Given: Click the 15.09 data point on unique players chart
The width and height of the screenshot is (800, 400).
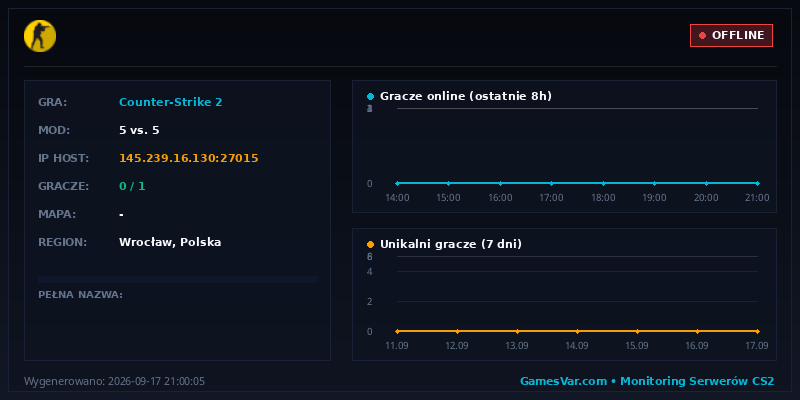Looking at the screenshot, I should pyautogui.click(x=637, y=331).
